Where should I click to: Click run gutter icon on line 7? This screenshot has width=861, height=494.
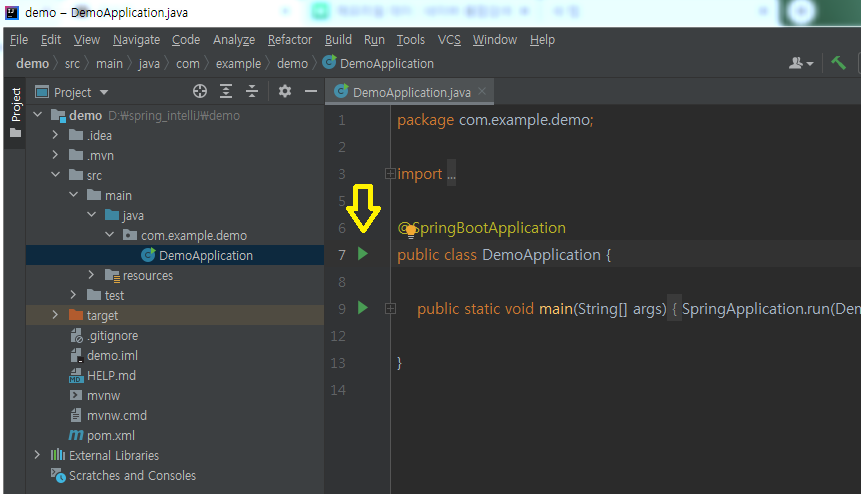(362, 254)
